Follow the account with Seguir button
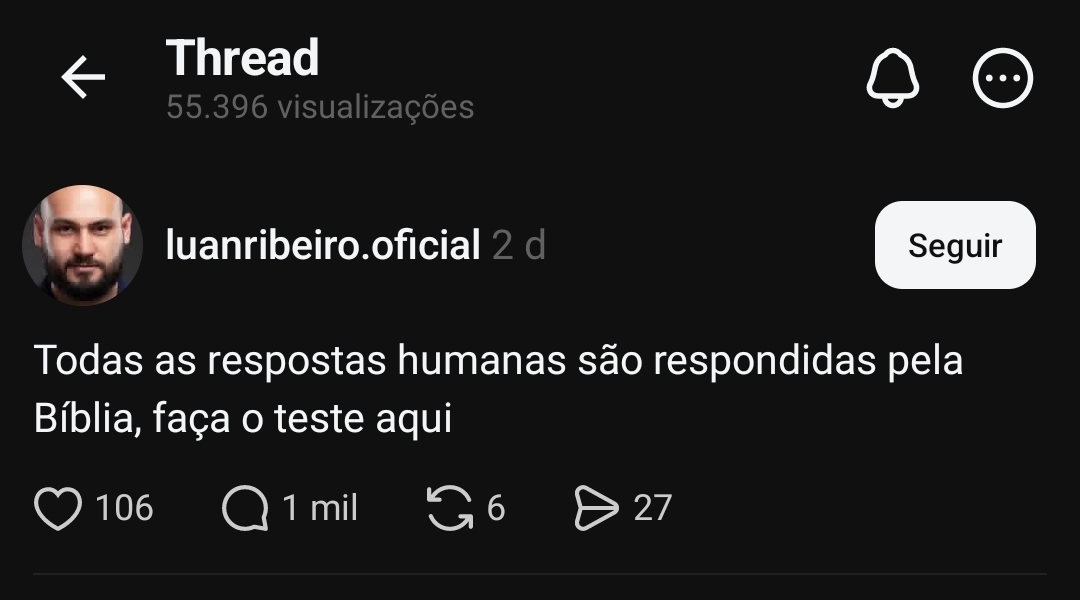Viewport: 1080px width, 600px height. pyautogui.click(x=955, y=245)
